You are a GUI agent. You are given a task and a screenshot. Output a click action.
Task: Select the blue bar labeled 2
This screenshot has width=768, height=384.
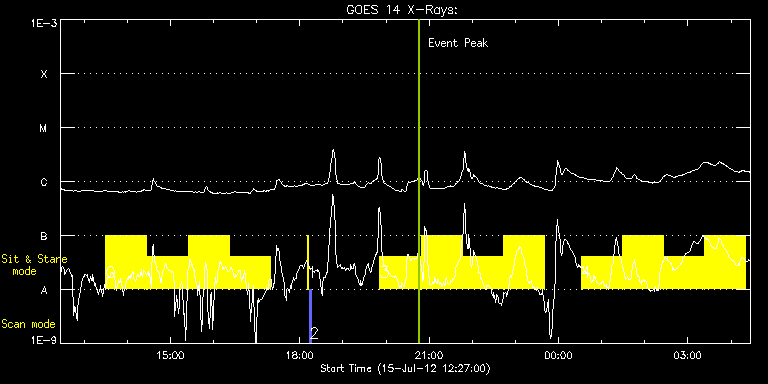[311, 316]
